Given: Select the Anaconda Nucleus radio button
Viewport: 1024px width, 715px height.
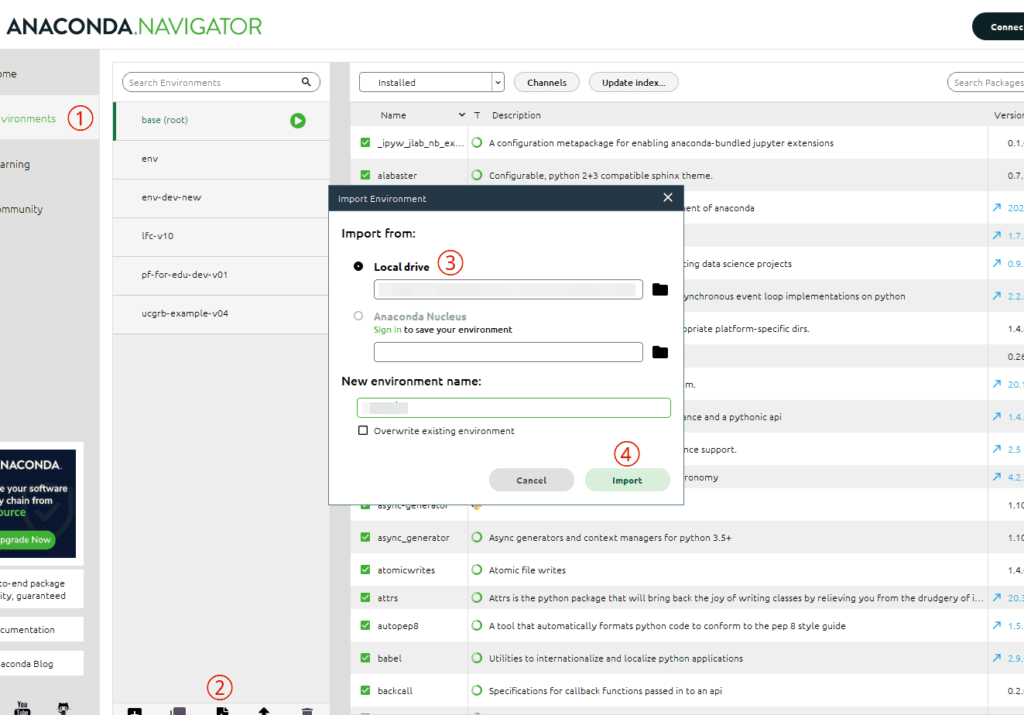Looking at the screenshot, I should pos(359,316).
